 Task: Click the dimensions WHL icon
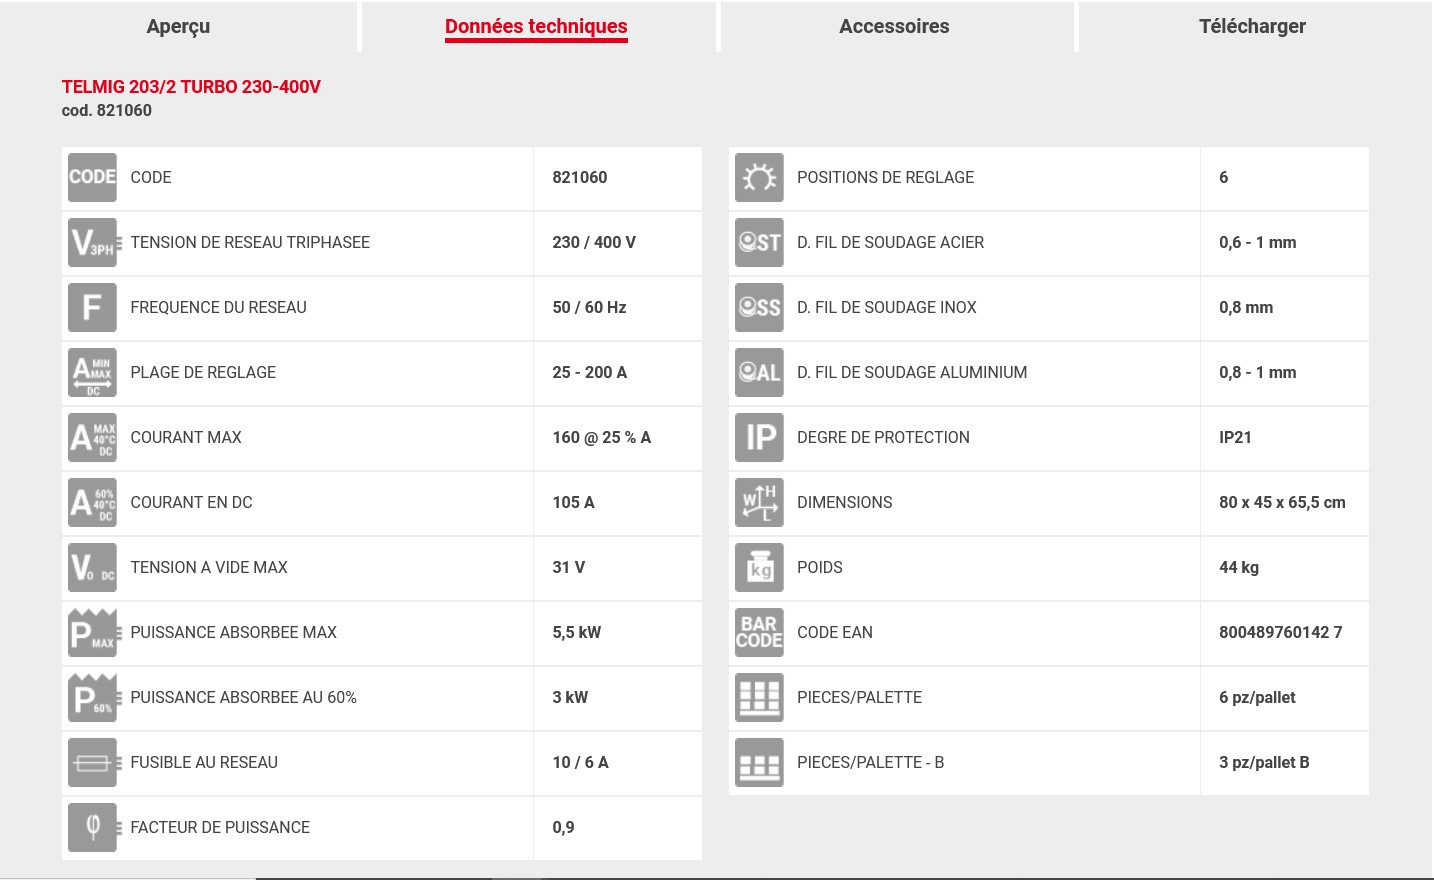[x=759, y=503]
